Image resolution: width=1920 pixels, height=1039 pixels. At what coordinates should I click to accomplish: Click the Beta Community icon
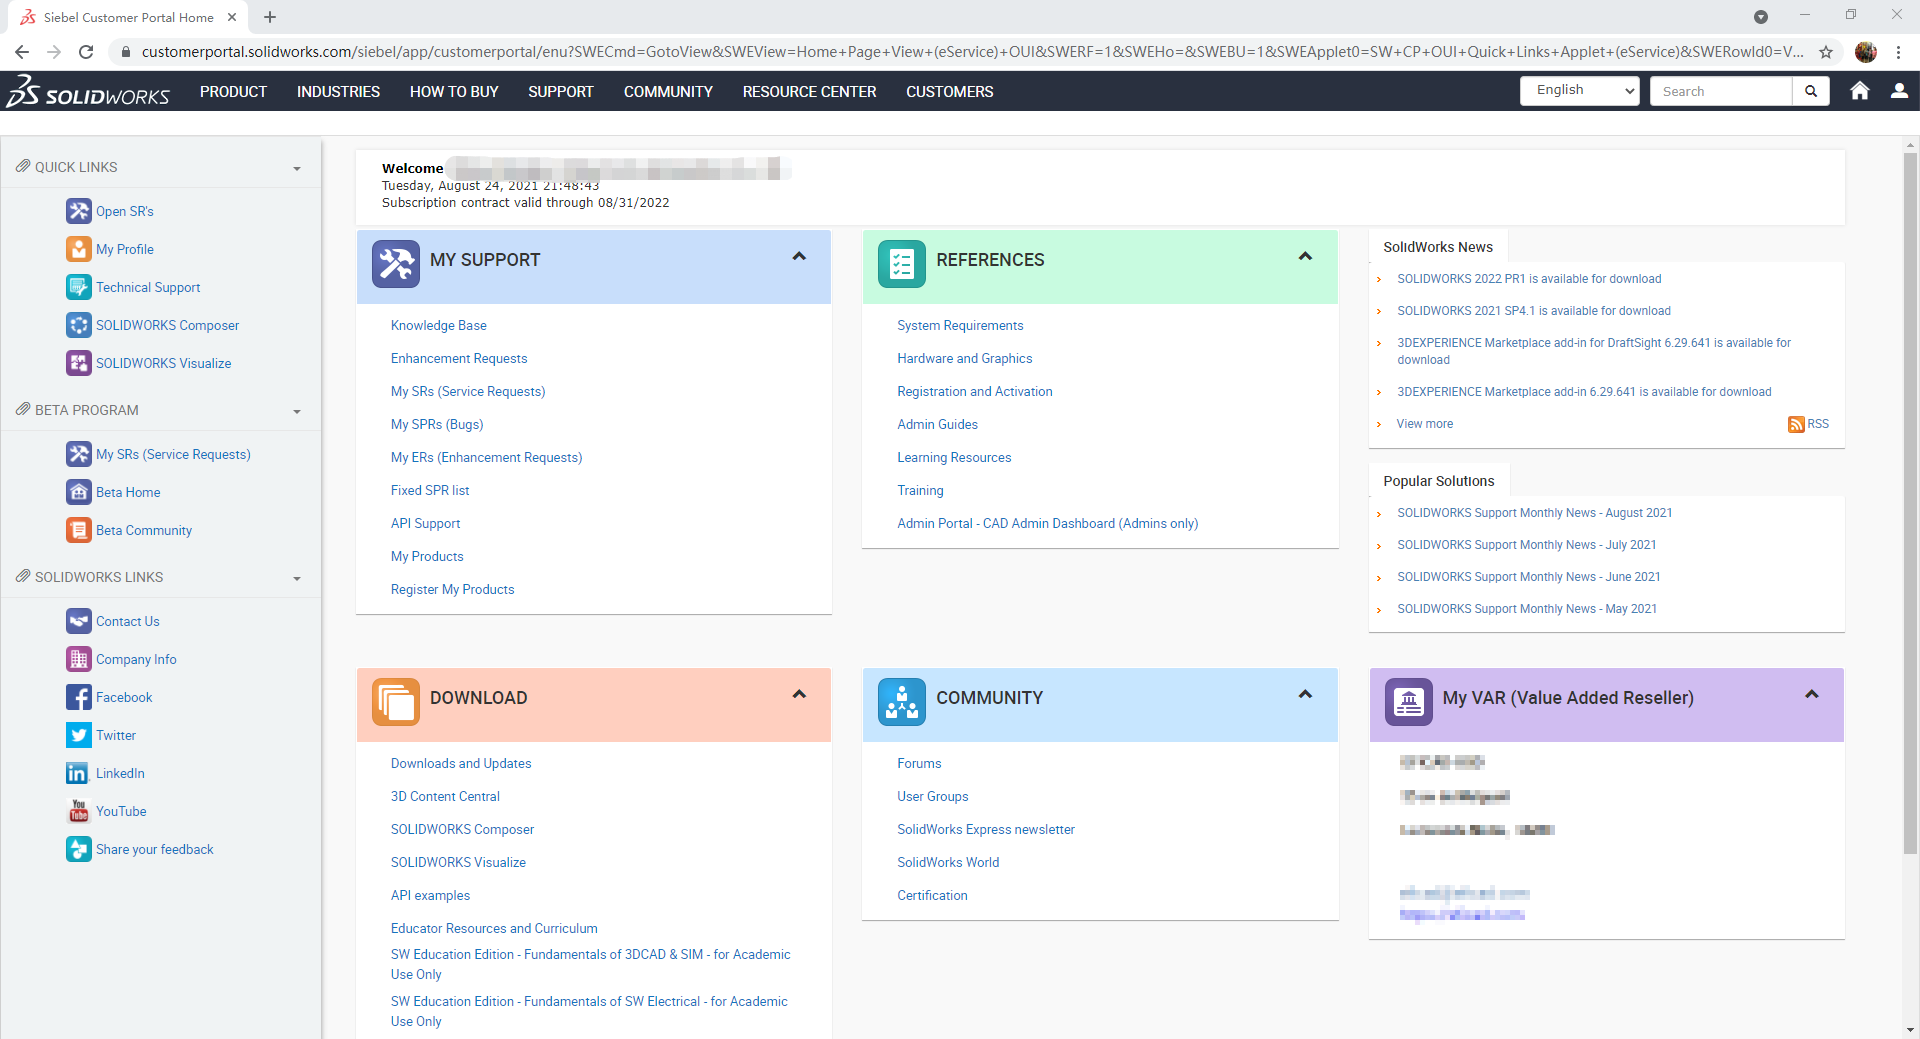tap(78, 530)
